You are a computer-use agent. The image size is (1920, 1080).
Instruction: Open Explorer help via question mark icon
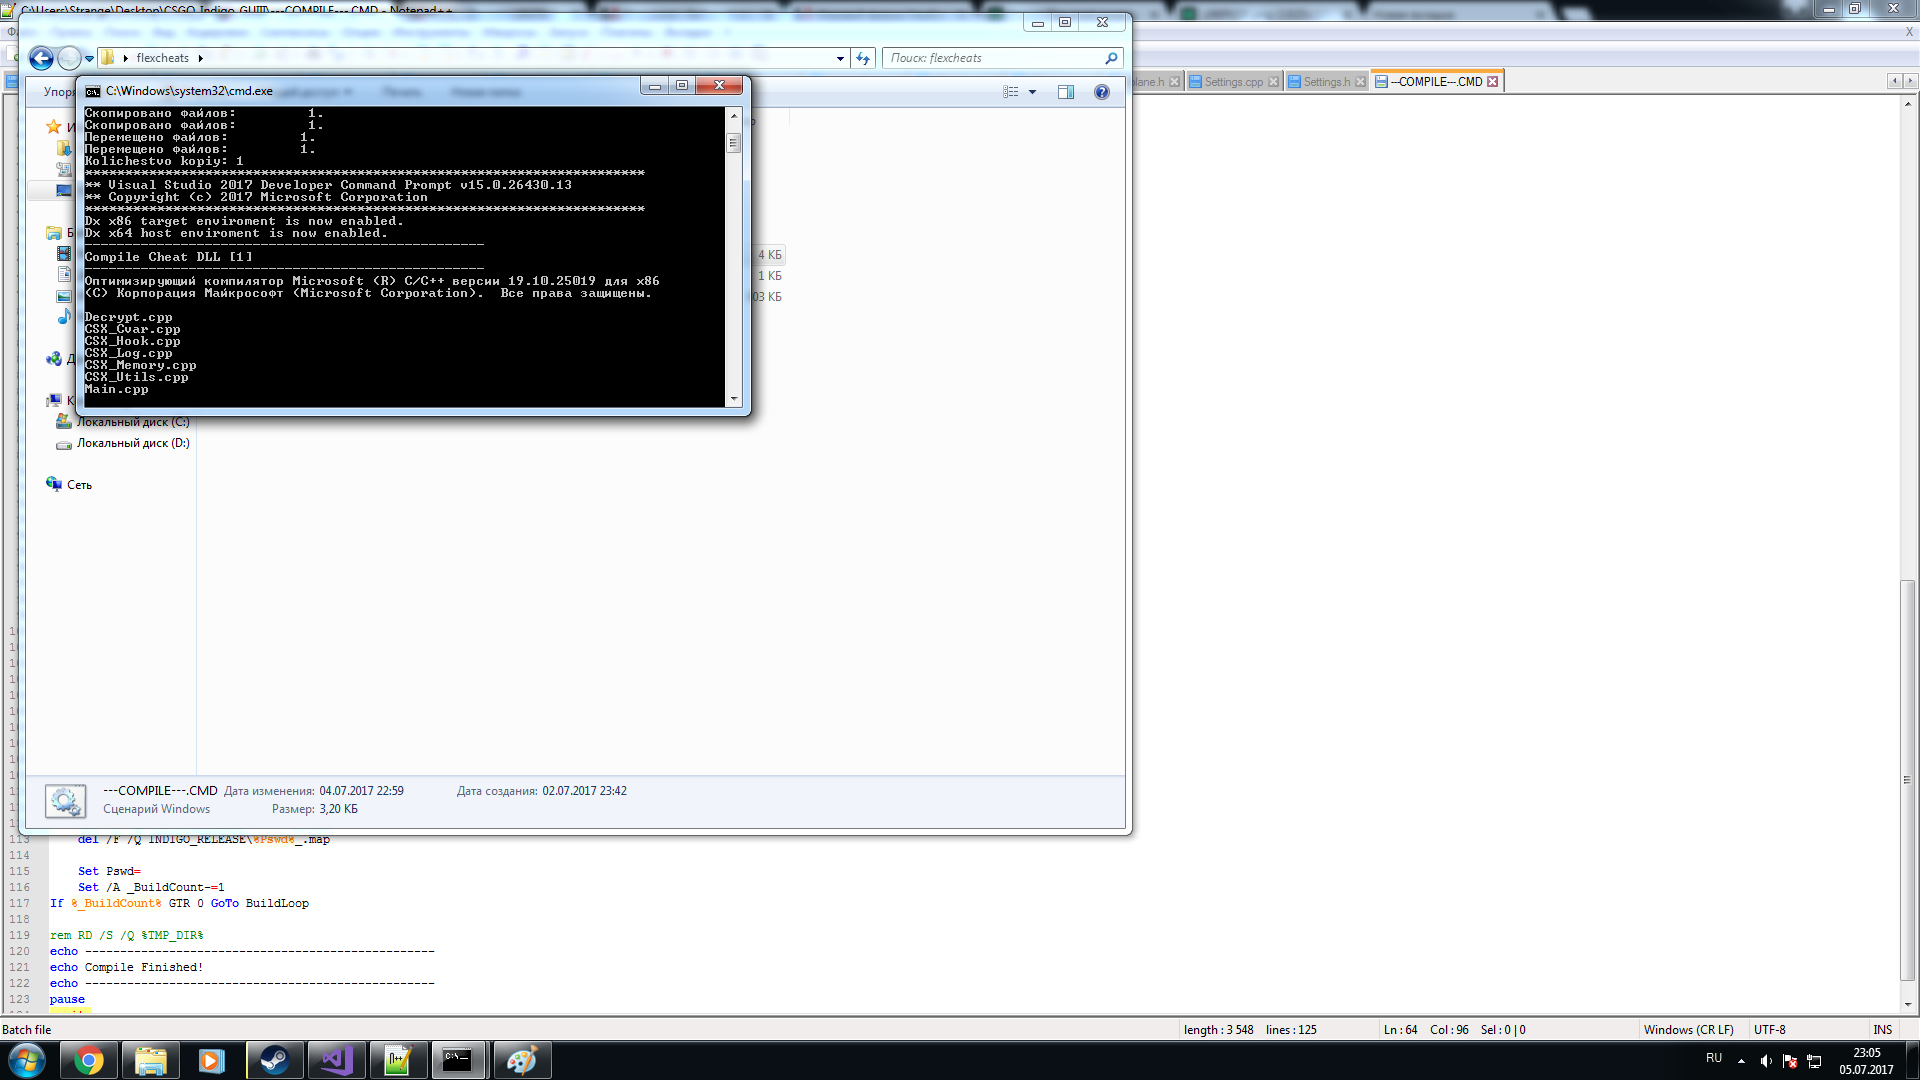pyautogui.click(x=1102, y=92)
